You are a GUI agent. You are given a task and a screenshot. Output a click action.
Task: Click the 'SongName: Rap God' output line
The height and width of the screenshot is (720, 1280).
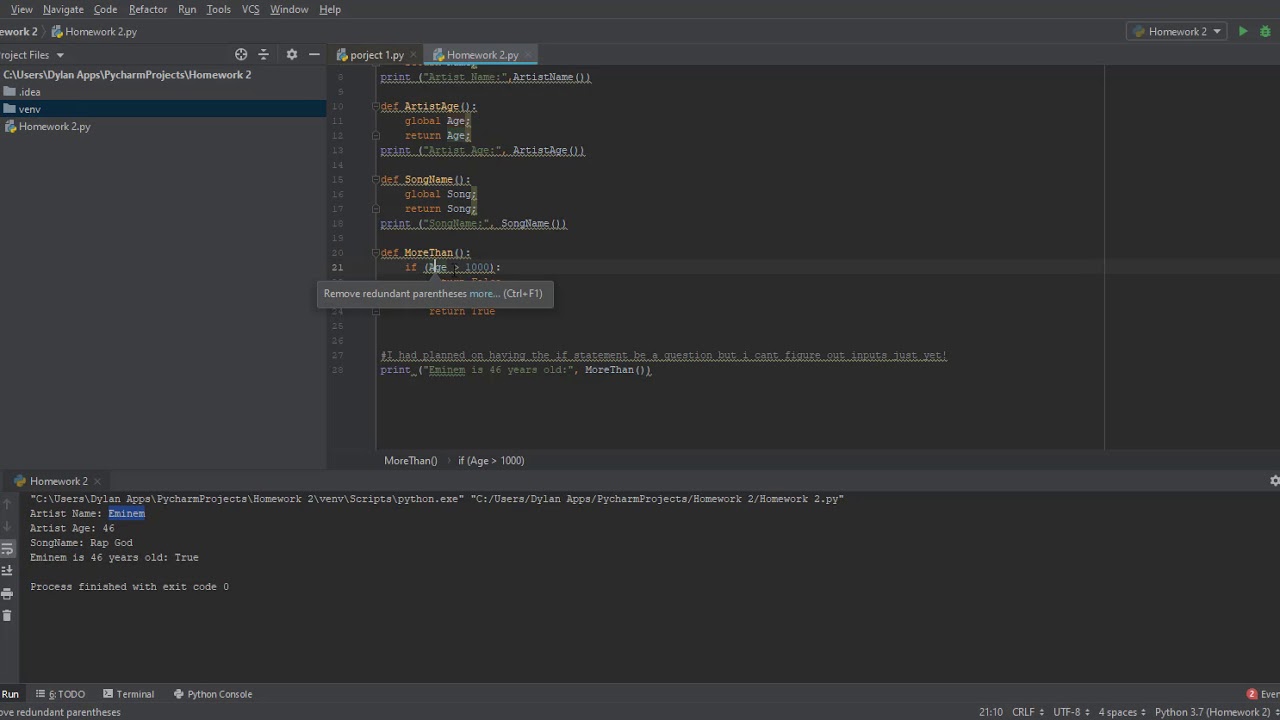pos(81,543)
